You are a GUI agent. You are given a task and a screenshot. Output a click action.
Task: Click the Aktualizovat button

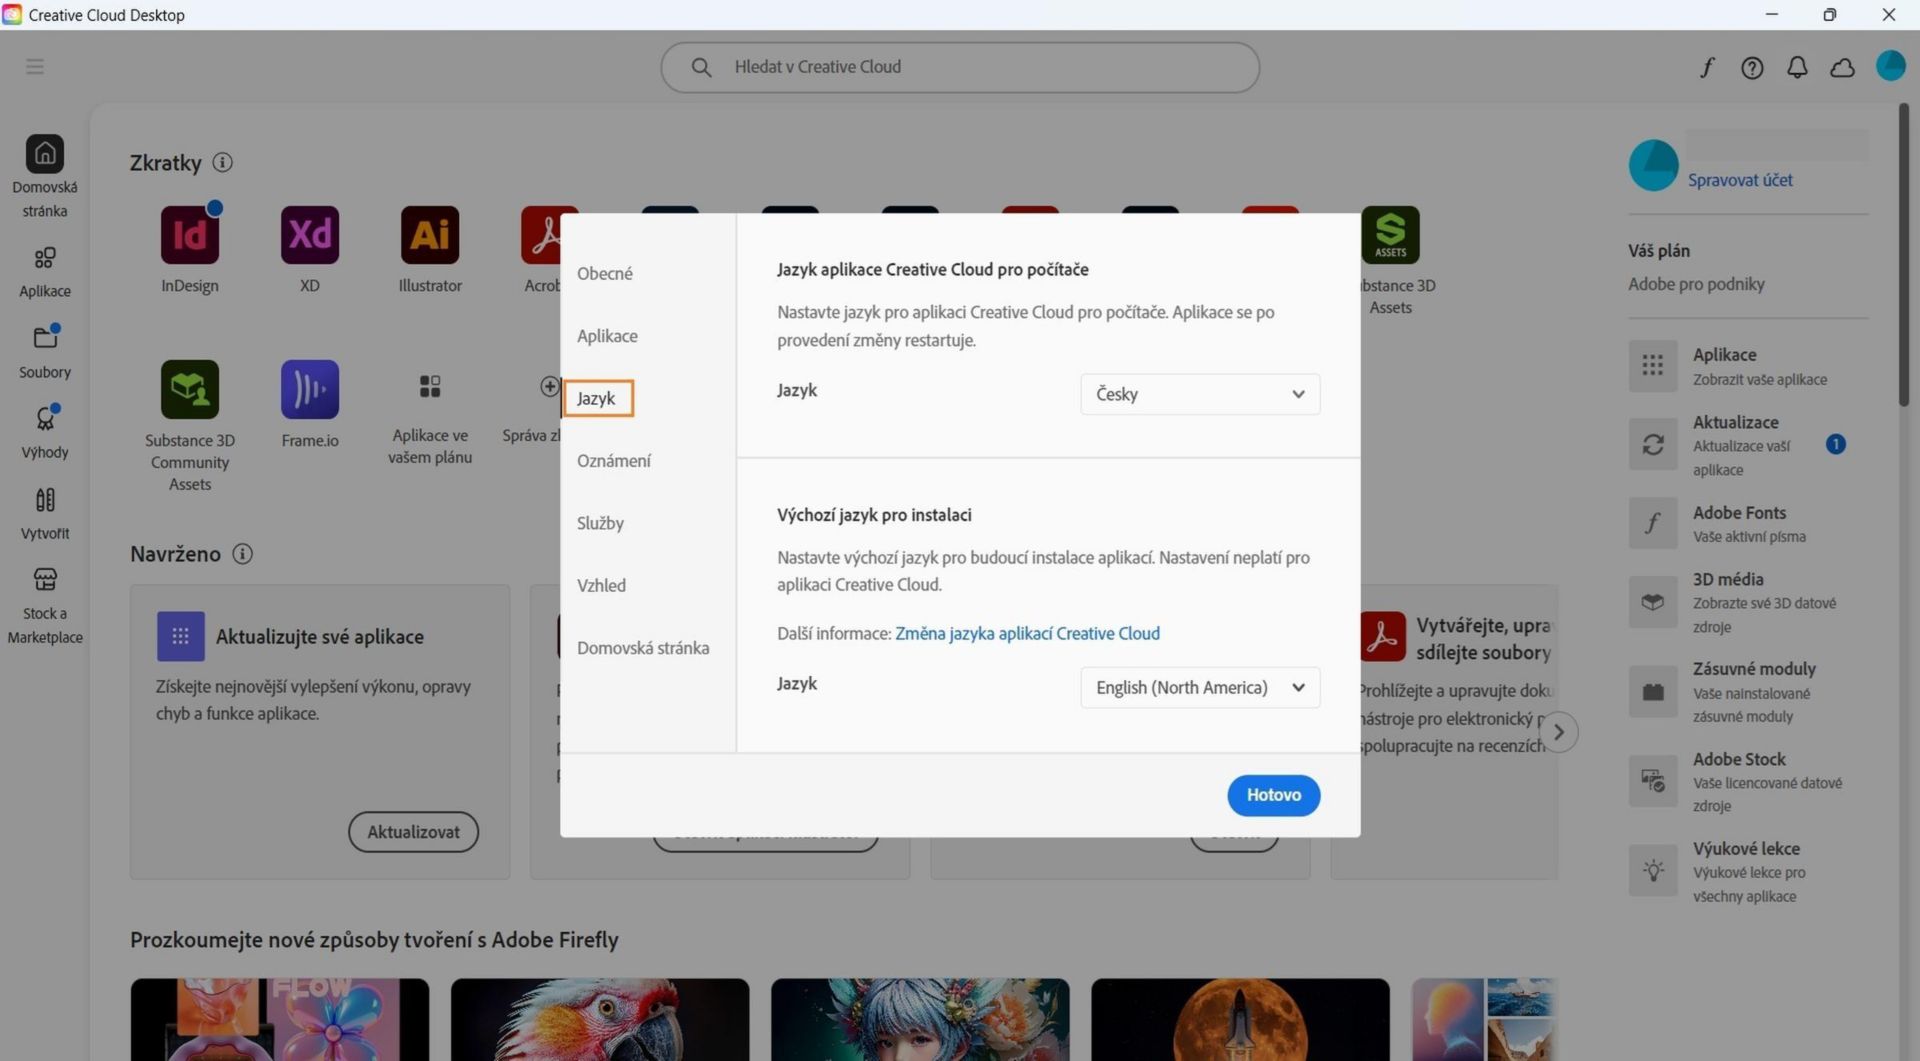[x=413, y=832]
